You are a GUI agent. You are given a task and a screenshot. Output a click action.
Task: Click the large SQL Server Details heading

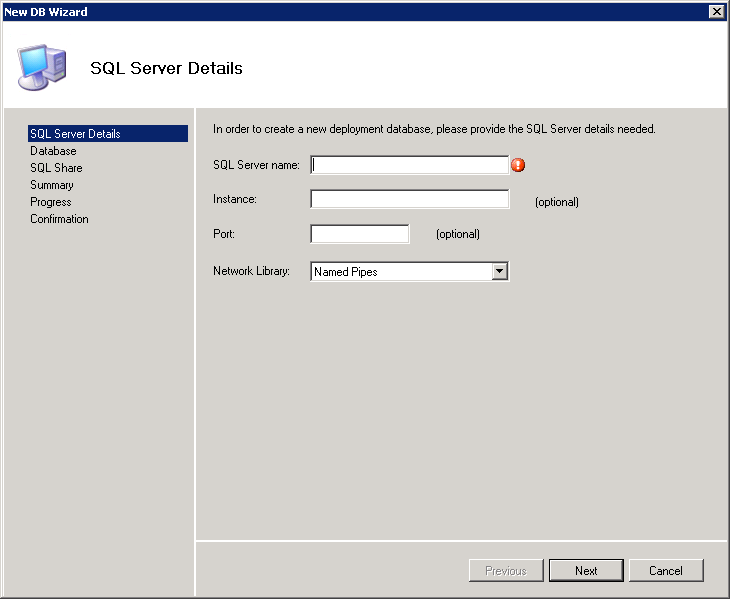coord(166,68)
